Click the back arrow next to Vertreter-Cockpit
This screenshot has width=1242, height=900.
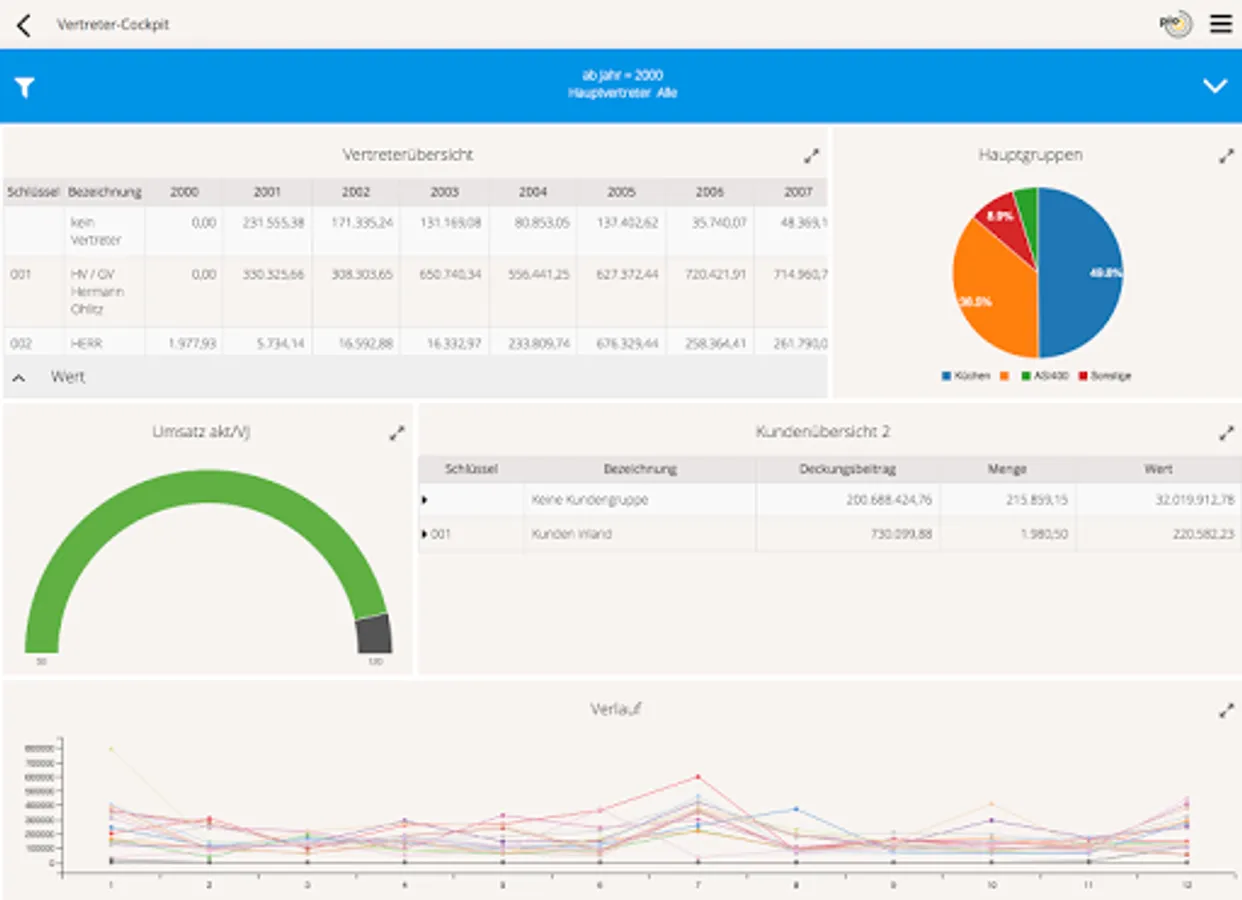coord(23,23)
